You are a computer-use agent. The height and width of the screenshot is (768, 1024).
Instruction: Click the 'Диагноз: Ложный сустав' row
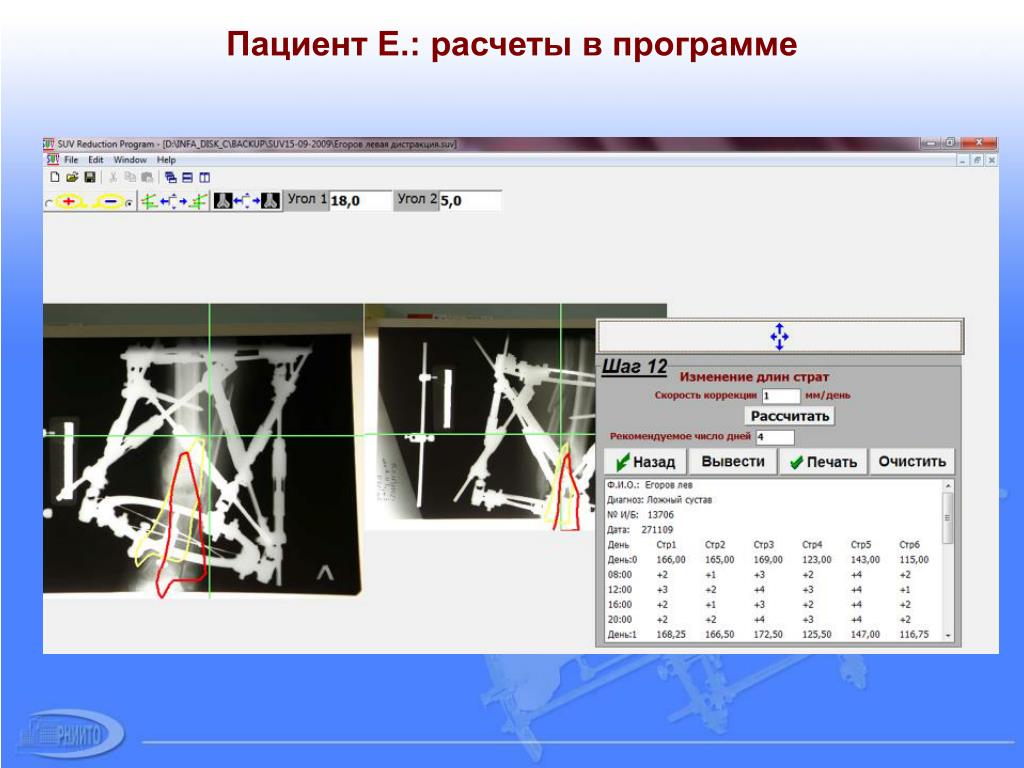660,500
